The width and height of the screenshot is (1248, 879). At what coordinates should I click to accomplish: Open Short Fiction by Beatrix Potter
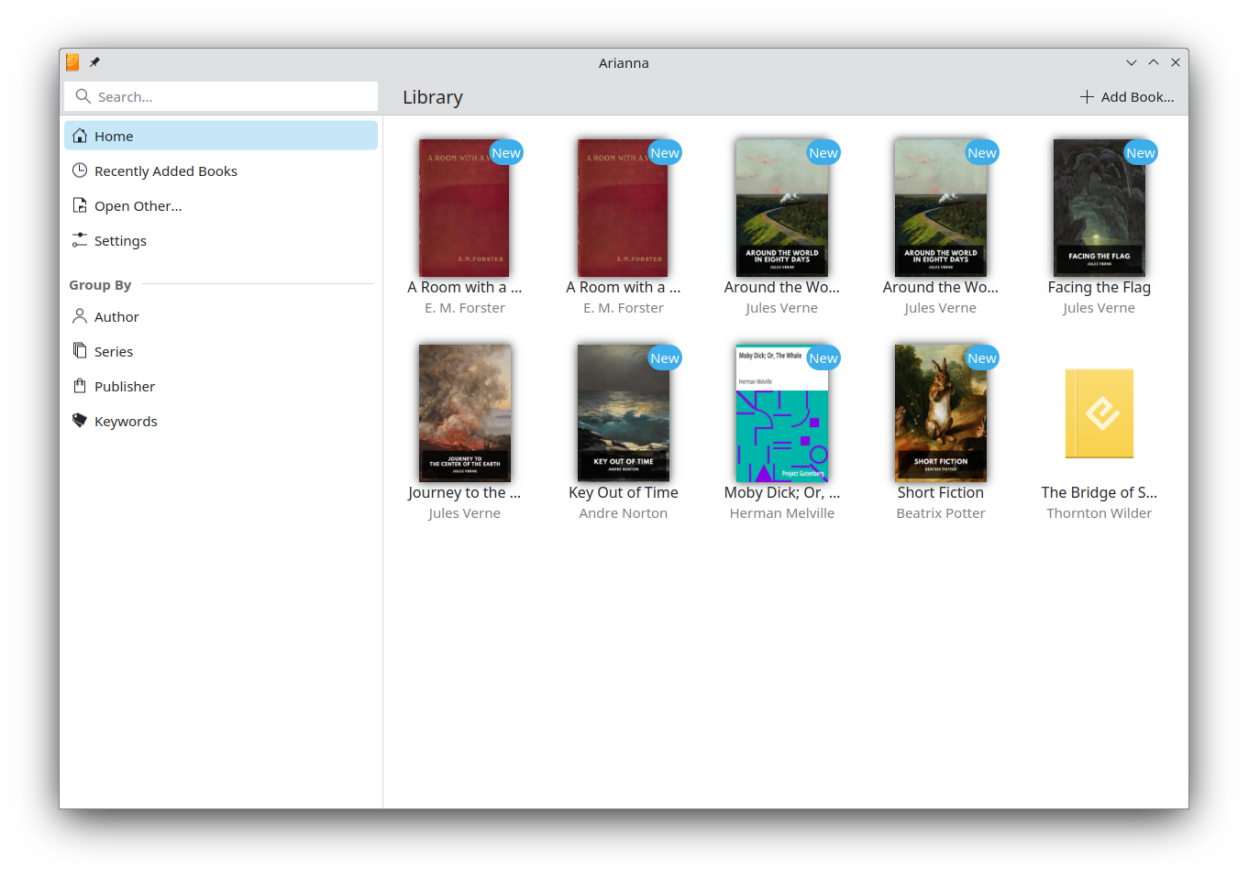[x=940, y=413]
